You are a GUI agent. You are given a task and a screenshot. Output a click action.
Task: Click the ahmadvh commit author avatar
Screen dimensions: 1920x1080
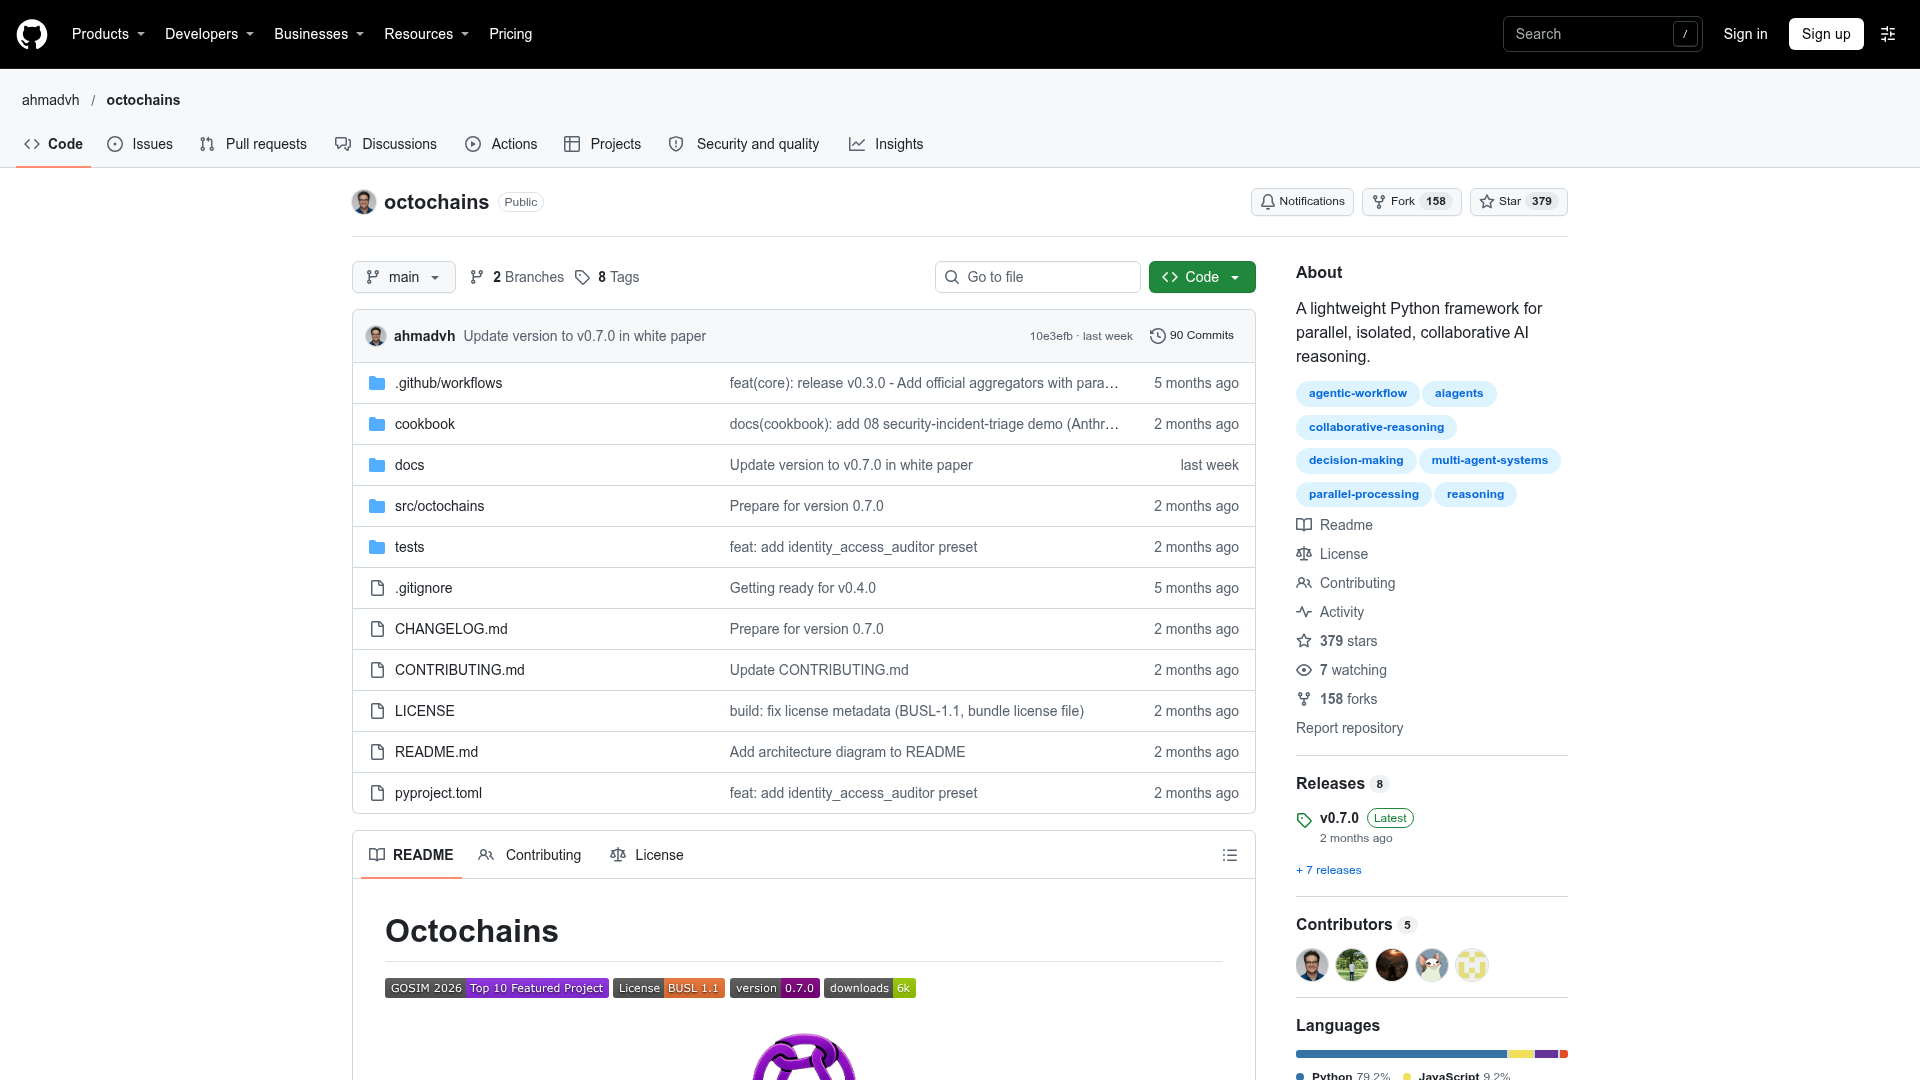pos(376,336)
